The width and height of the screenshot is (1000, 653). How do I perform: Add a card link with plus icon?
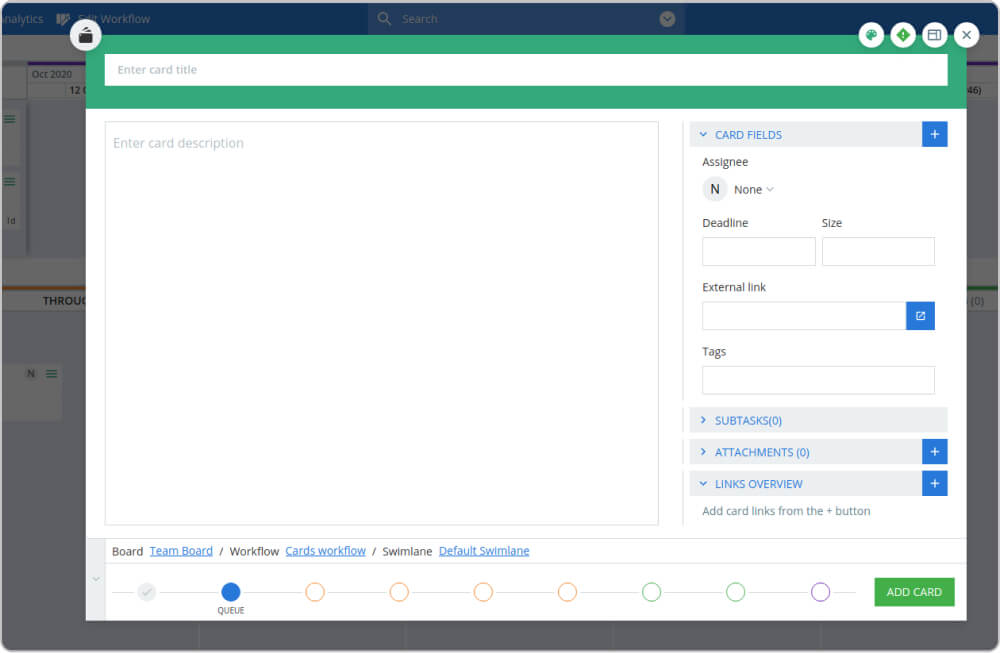pos(934,484)
